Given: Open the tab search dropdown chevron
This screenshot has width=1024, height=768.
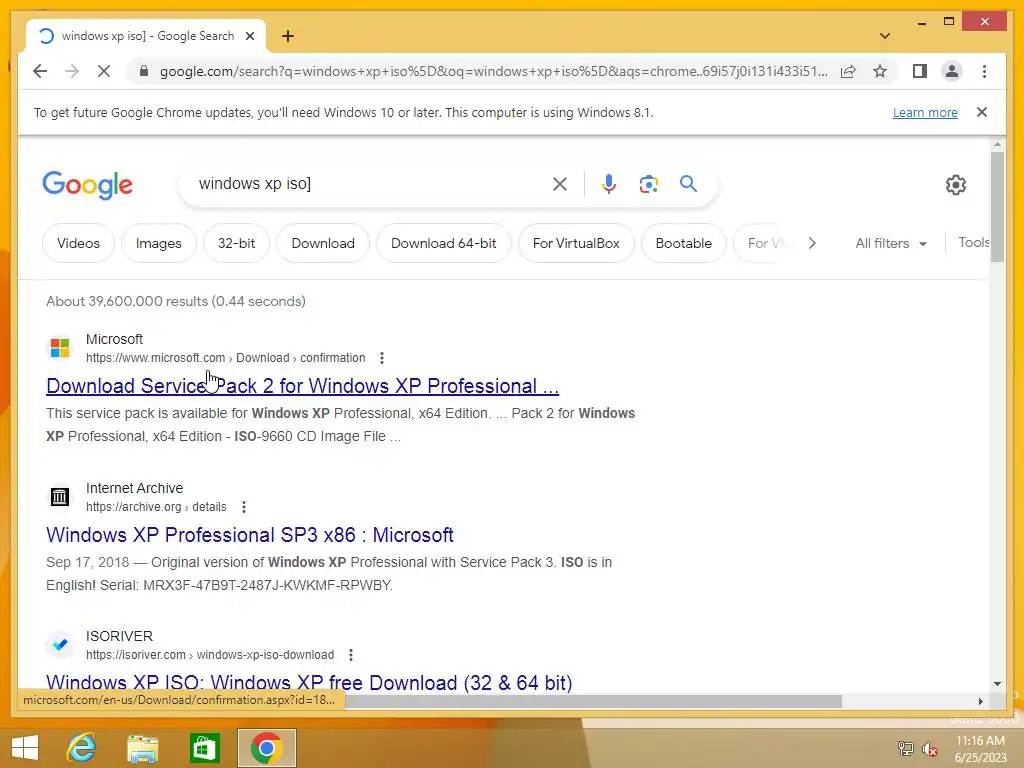Looking at the screenshot, I should pos(885,36).
